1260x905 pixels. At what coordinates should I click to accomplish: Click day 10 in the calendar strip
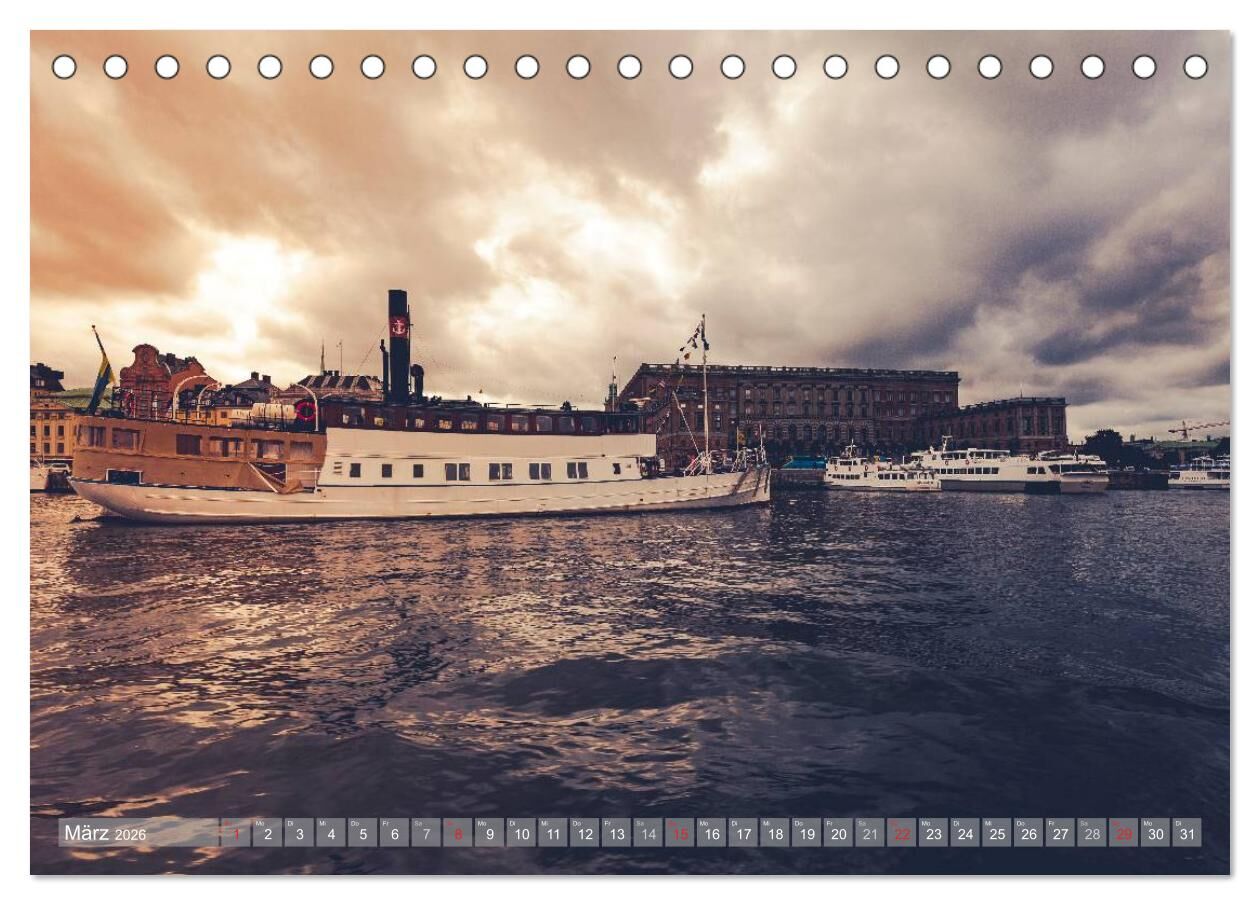pos(521,833)
